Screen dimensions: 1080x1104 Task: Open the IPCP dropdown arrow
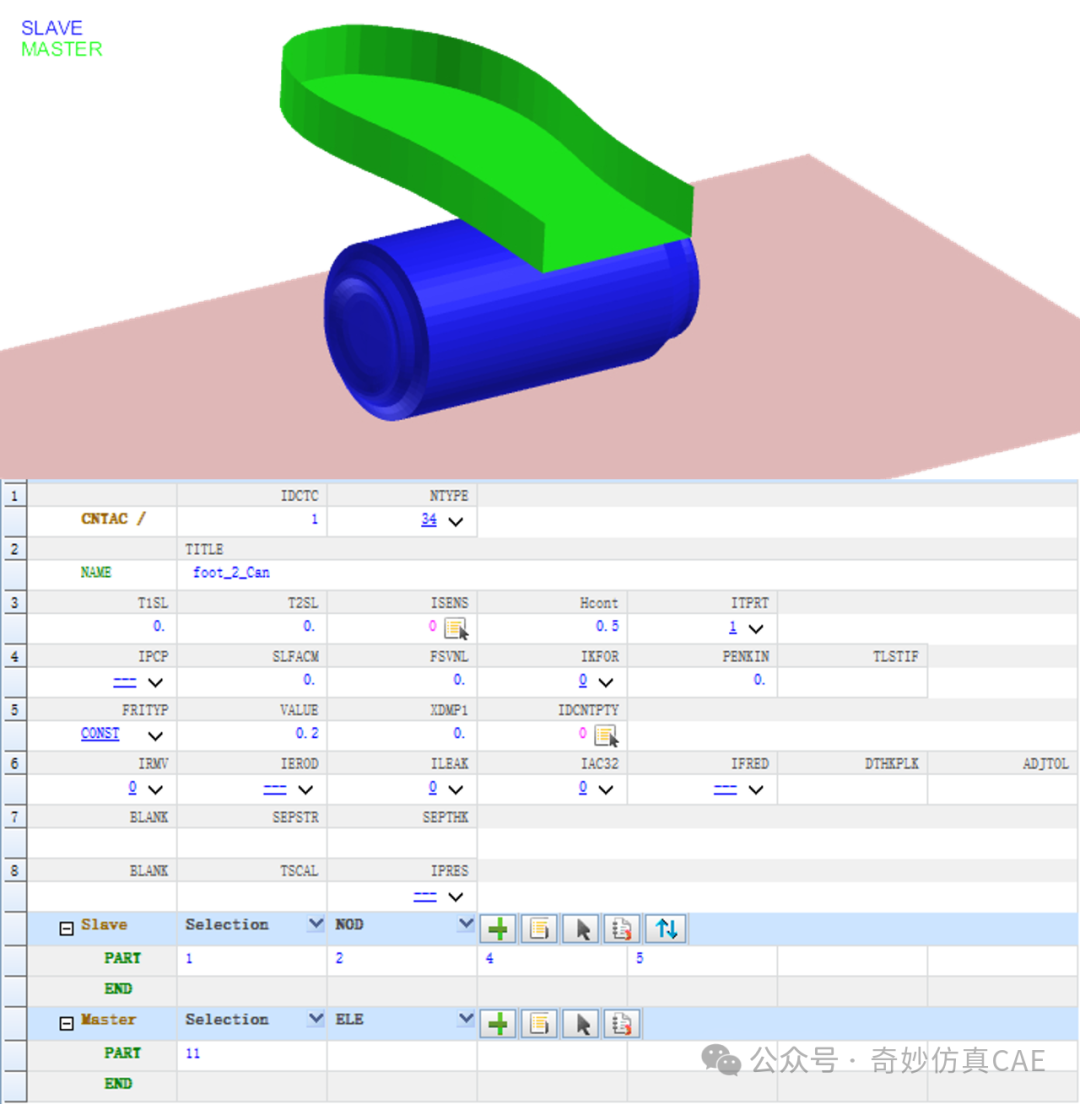point(156,682)
